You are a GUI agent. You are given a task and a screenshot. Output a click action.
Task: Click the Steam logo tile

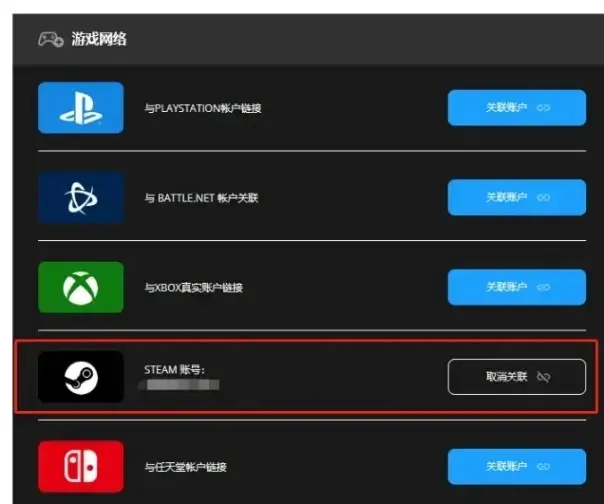point(81,377)
